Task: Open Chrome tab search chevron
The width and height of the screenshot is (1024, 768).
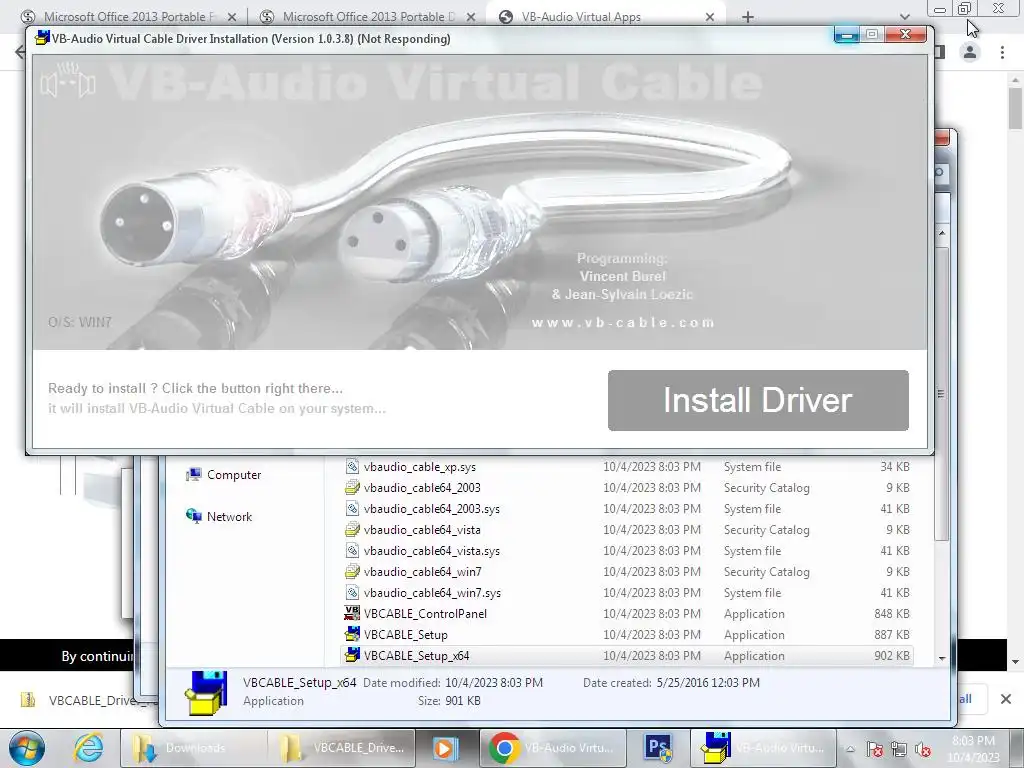Action: pos(904,17)
